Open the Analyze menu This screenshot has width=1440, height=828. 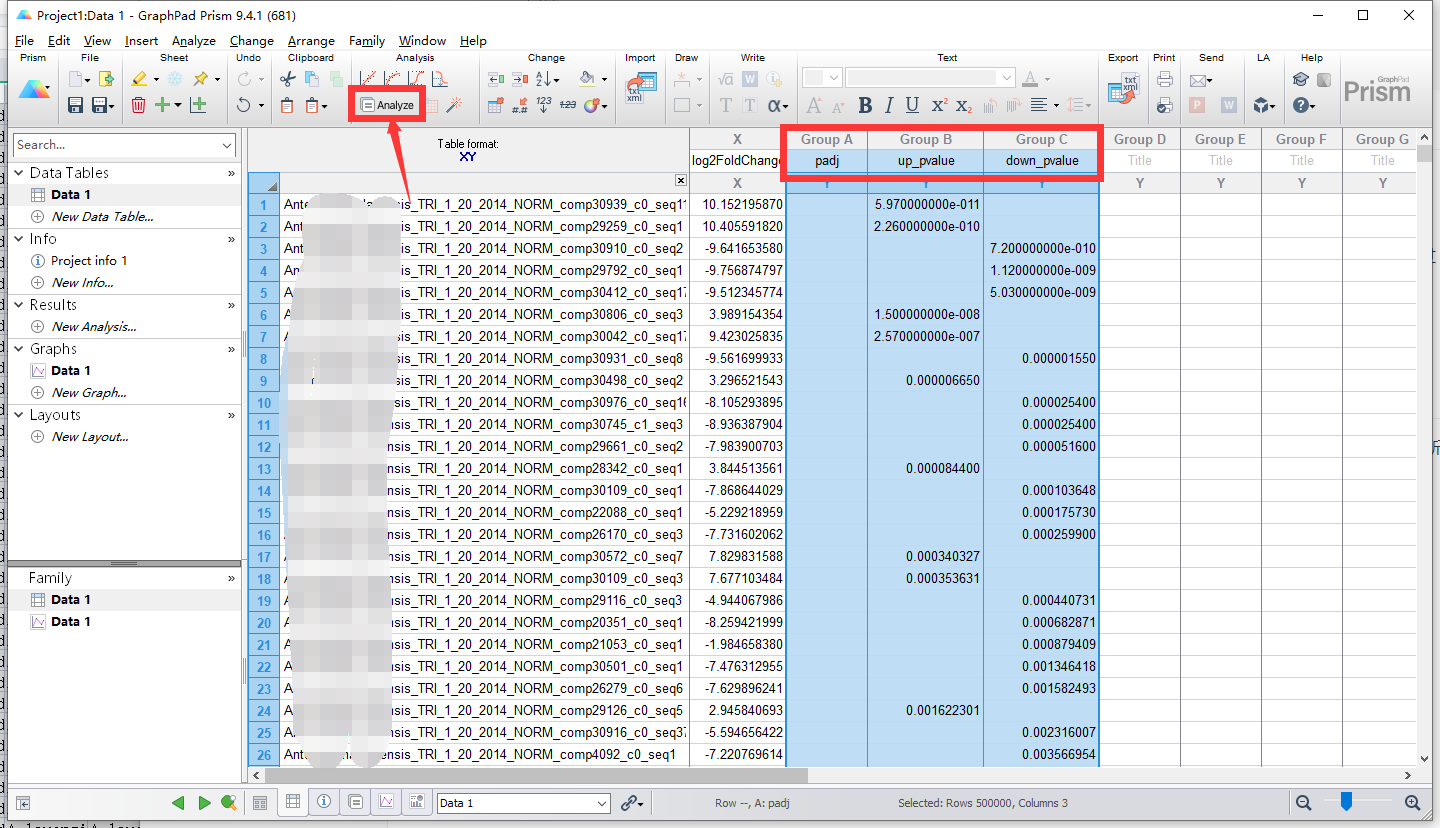pos(193,41)
